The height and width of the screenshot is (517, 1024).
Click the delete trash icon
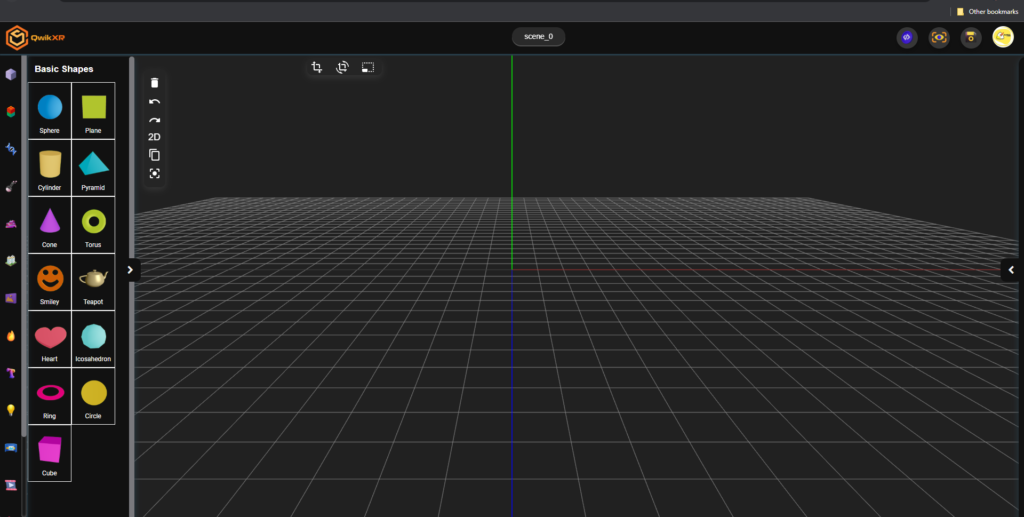(154, 83)
